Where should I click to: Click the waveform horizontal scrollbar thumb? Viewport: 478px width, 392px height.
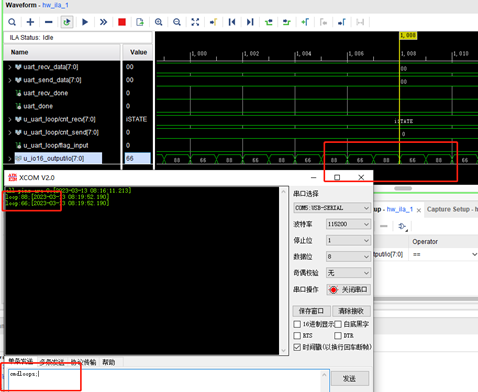click(x=403, y=188)
